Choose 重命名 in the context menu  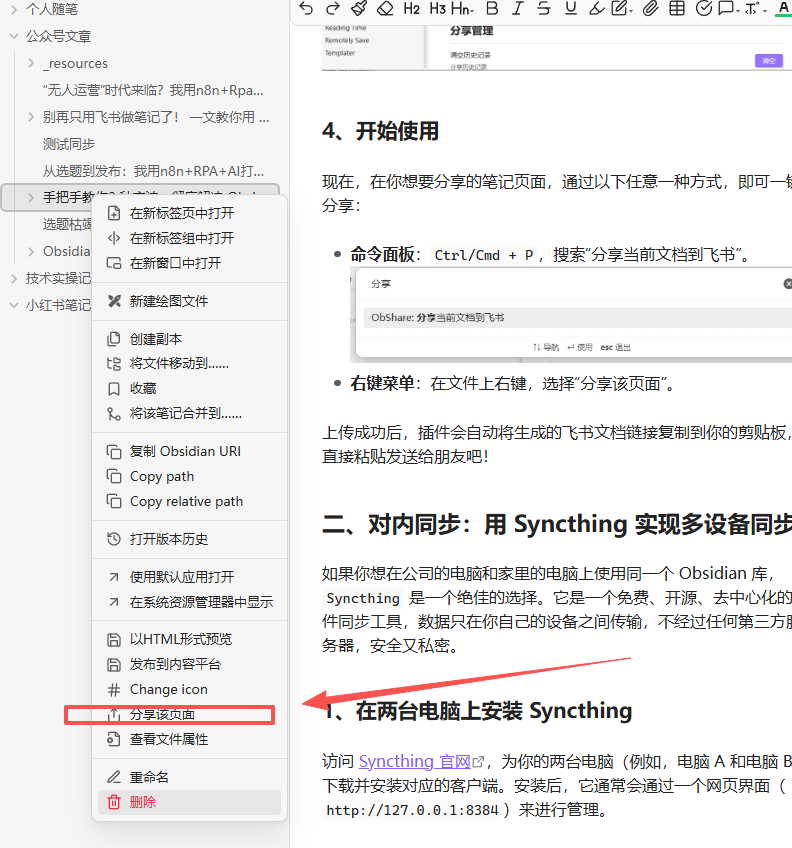[x=189, y=777]
